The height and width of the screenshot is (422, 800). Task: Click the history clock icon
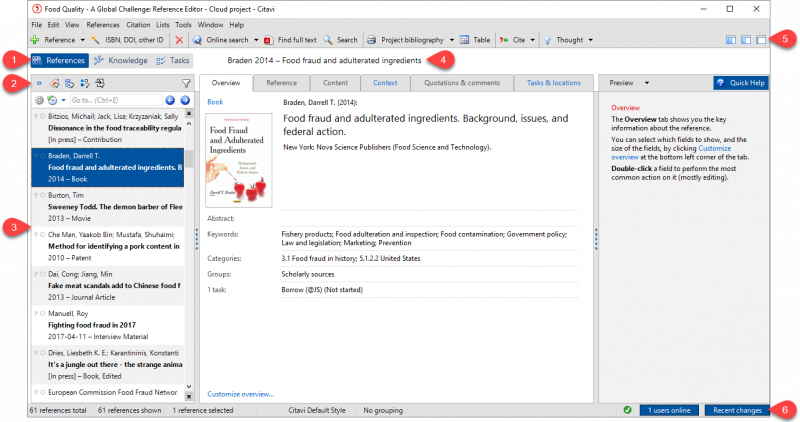[x=52, y=100]
